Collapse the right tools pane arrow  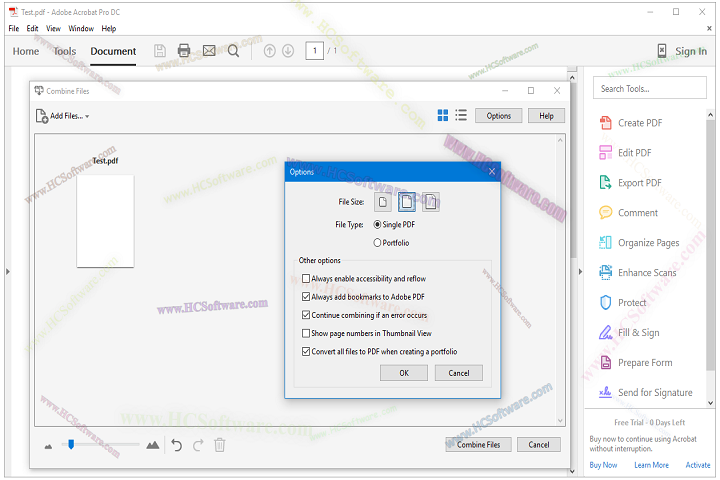coord(580,272)
